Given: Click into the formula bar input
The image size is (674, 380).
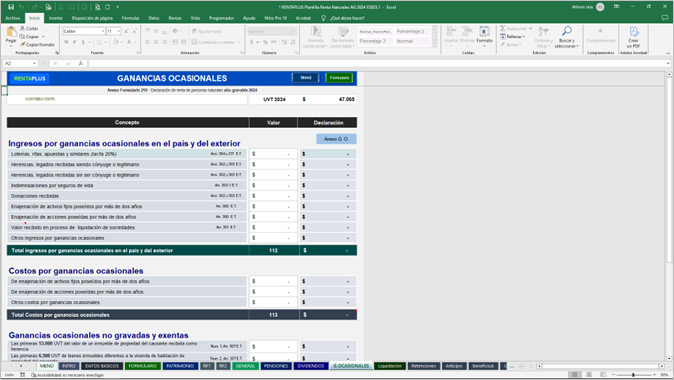Looking at the screenshot, I should coord(377,63).
